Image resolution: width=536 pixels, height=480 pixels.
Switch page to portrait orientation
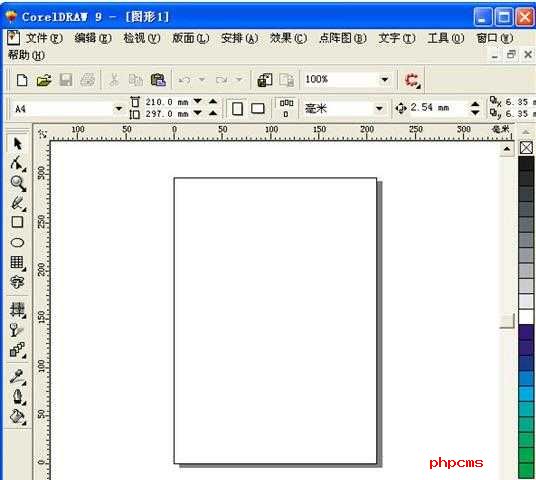(237, 109)
